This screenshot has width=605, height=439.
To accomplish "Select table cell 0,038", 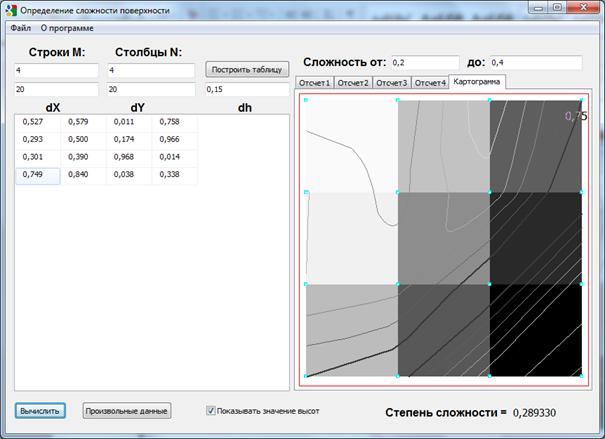I will coord(128,176).
